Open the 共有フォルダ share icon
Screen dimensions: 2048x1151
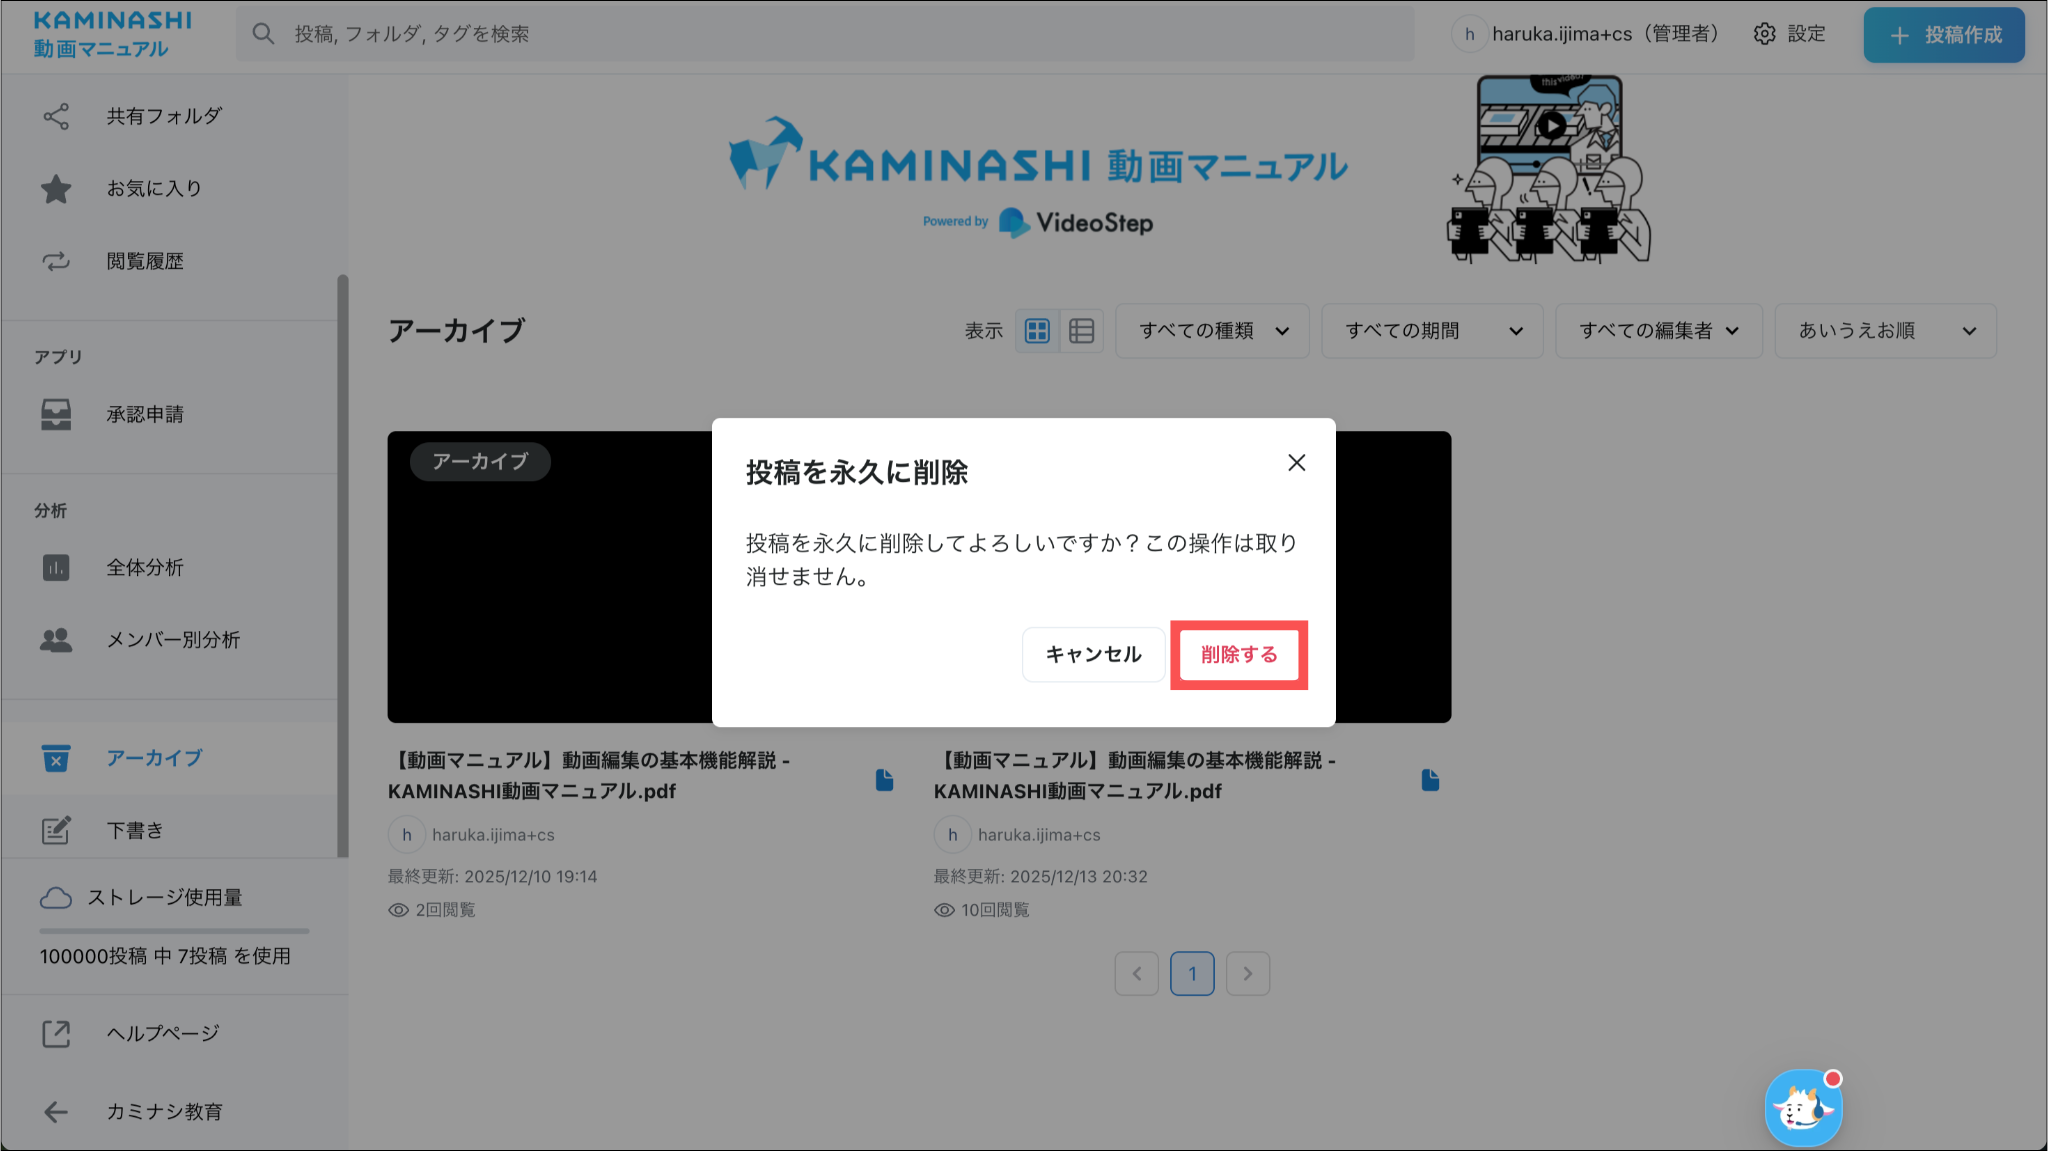(56, 116)
